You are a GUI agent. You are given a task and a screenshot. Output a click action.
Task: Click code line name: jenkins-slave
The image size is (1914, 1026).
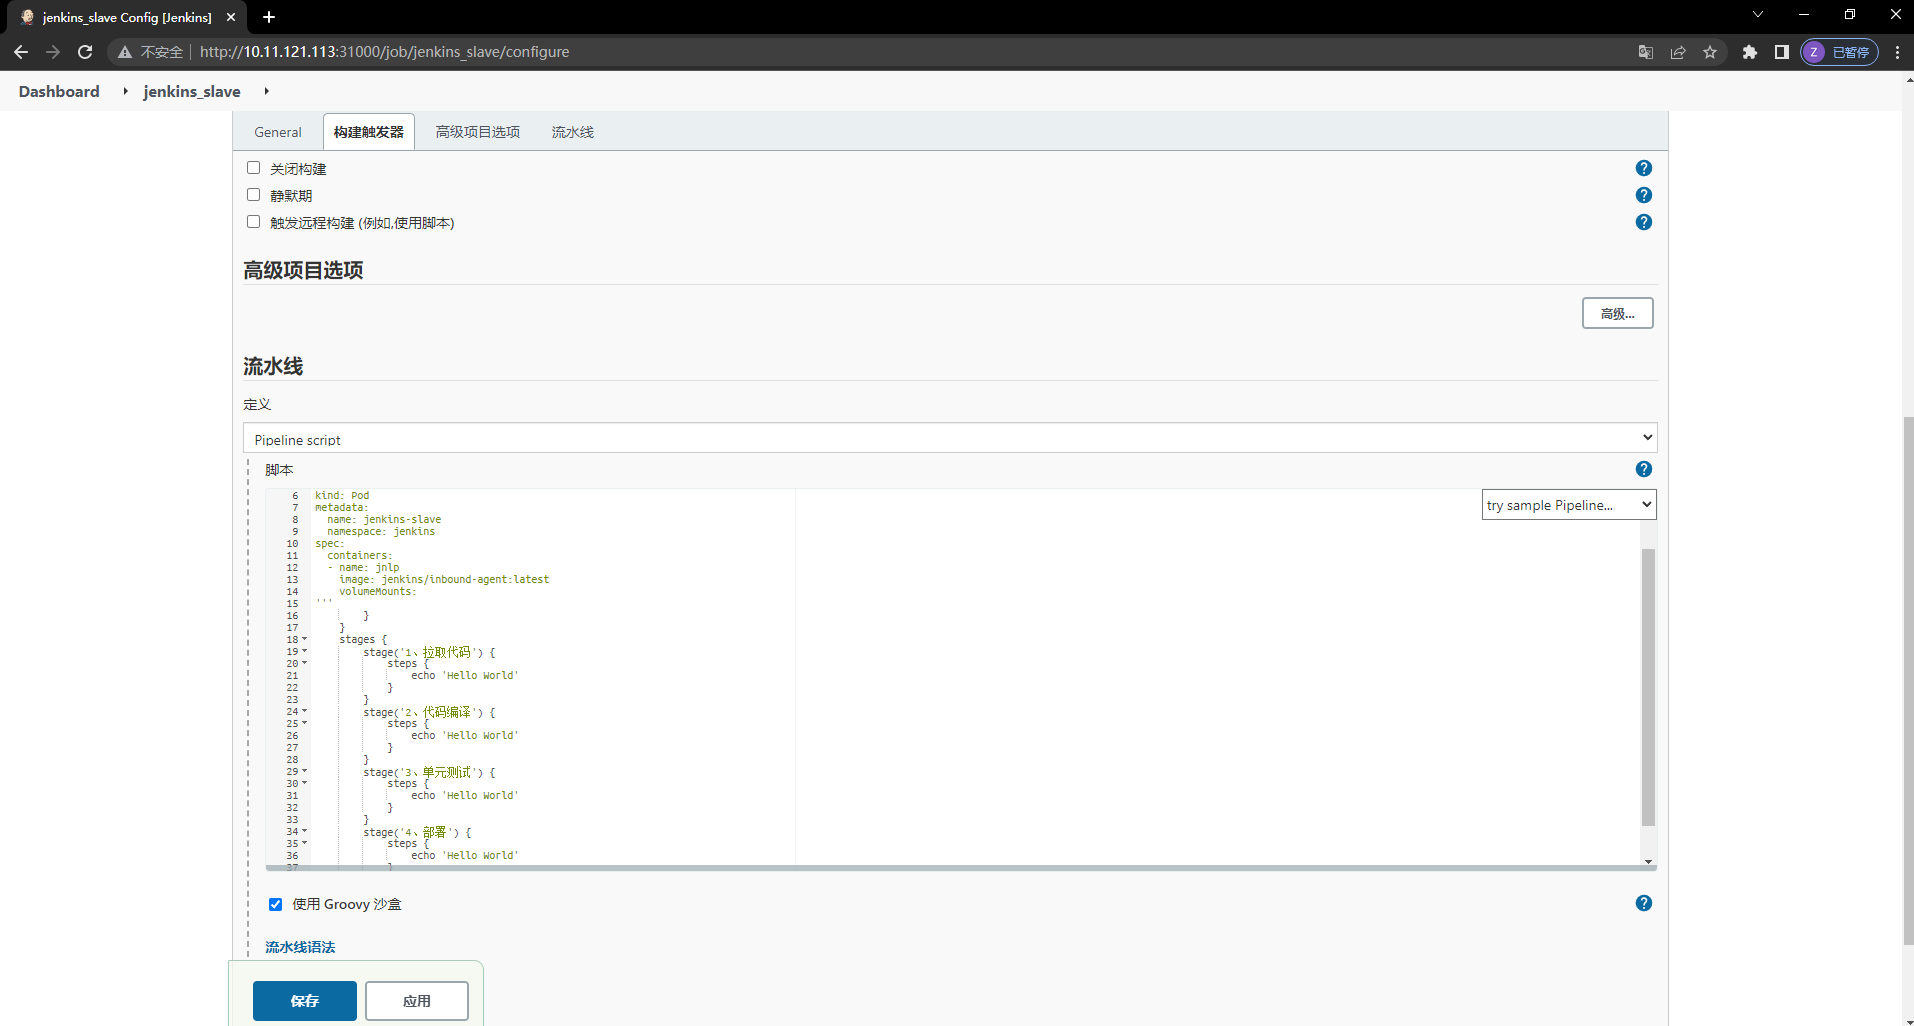click(x=384, y=519)
